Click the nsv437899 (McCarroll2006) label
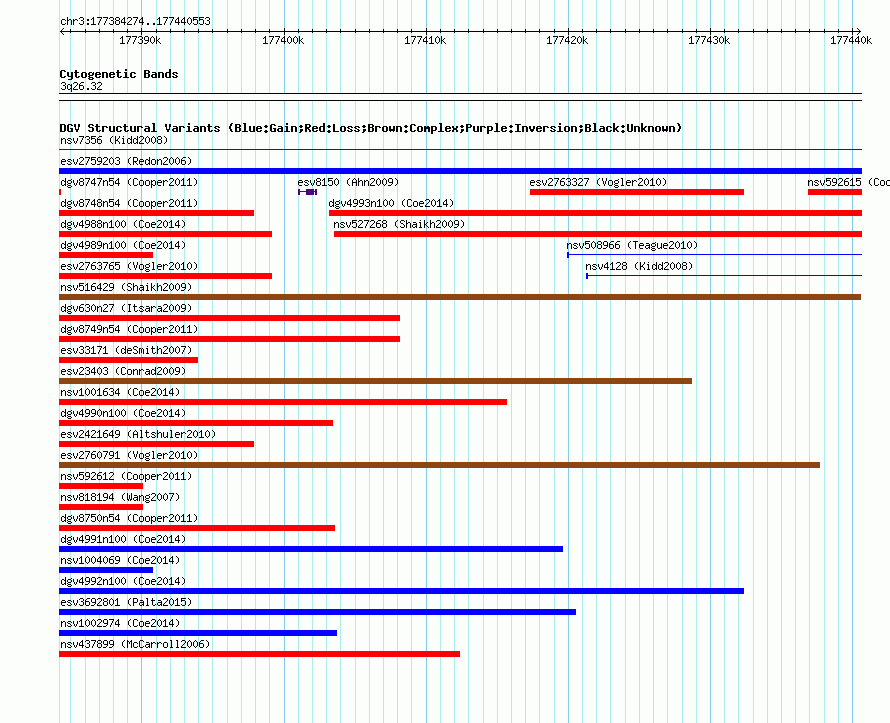 point(135,644)
